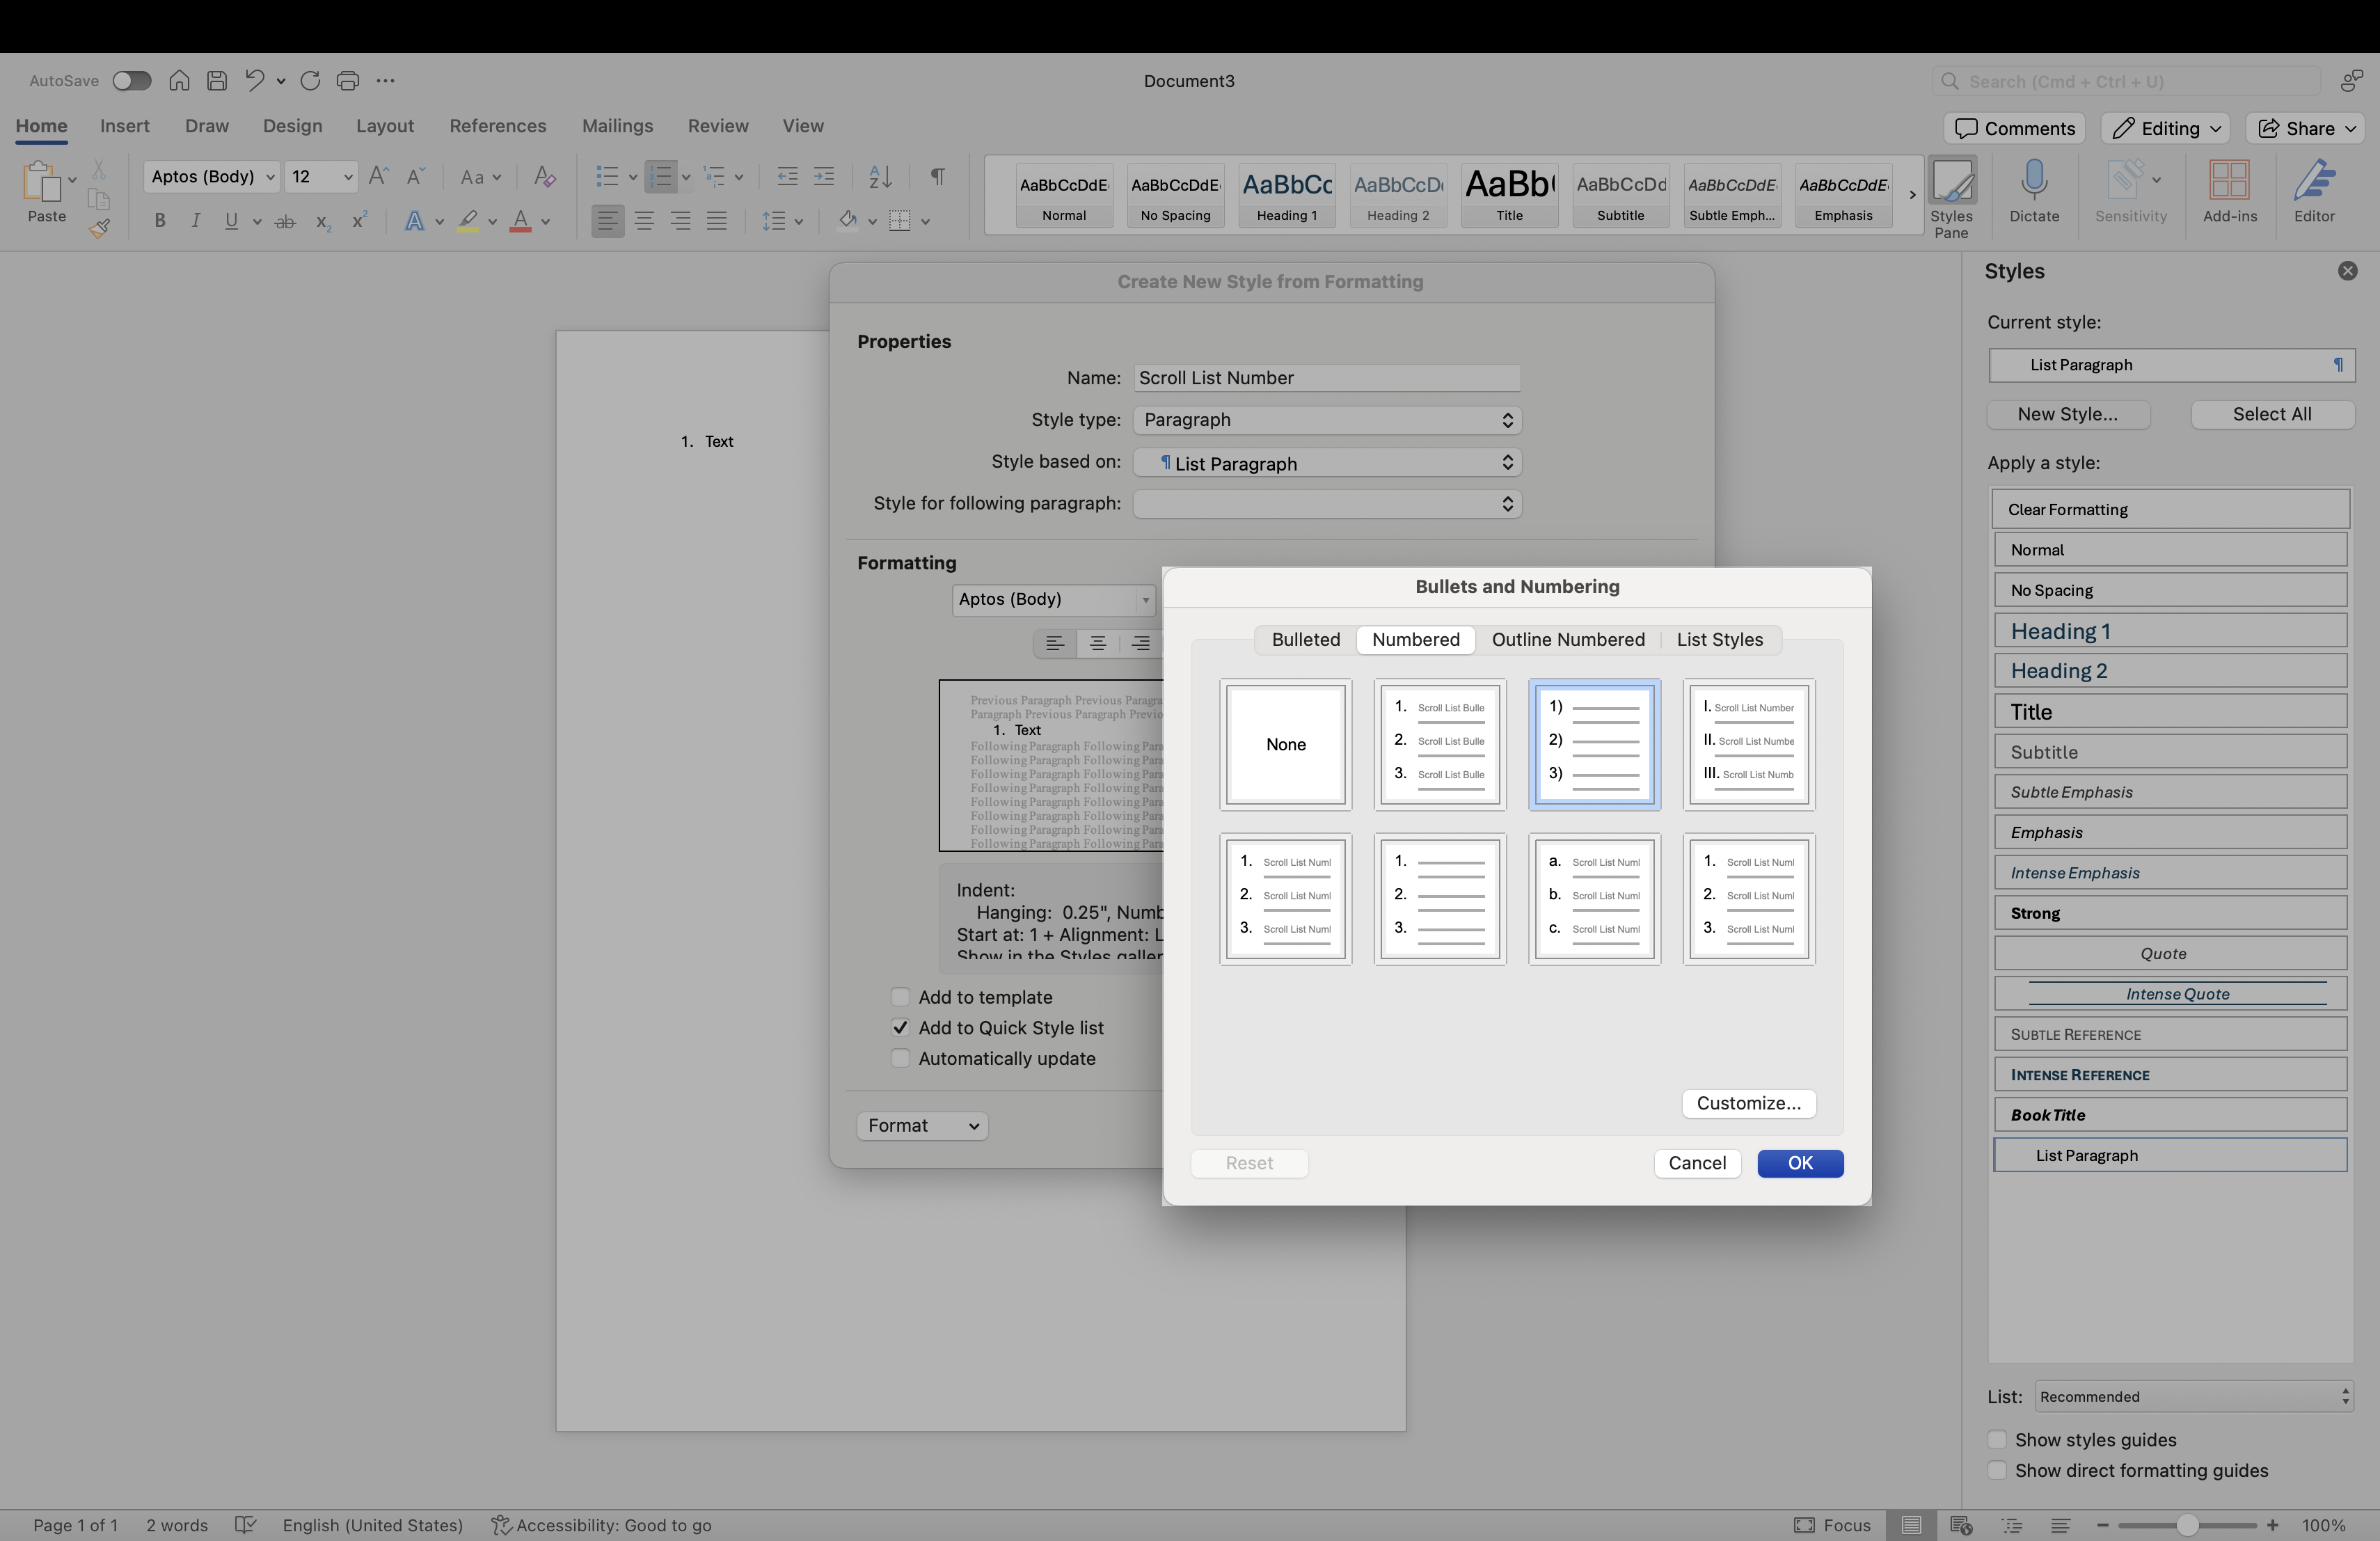This screenshot has width=2380, height=1541.
Task: Toggle AutoSave on
Action: click(131, 81)
